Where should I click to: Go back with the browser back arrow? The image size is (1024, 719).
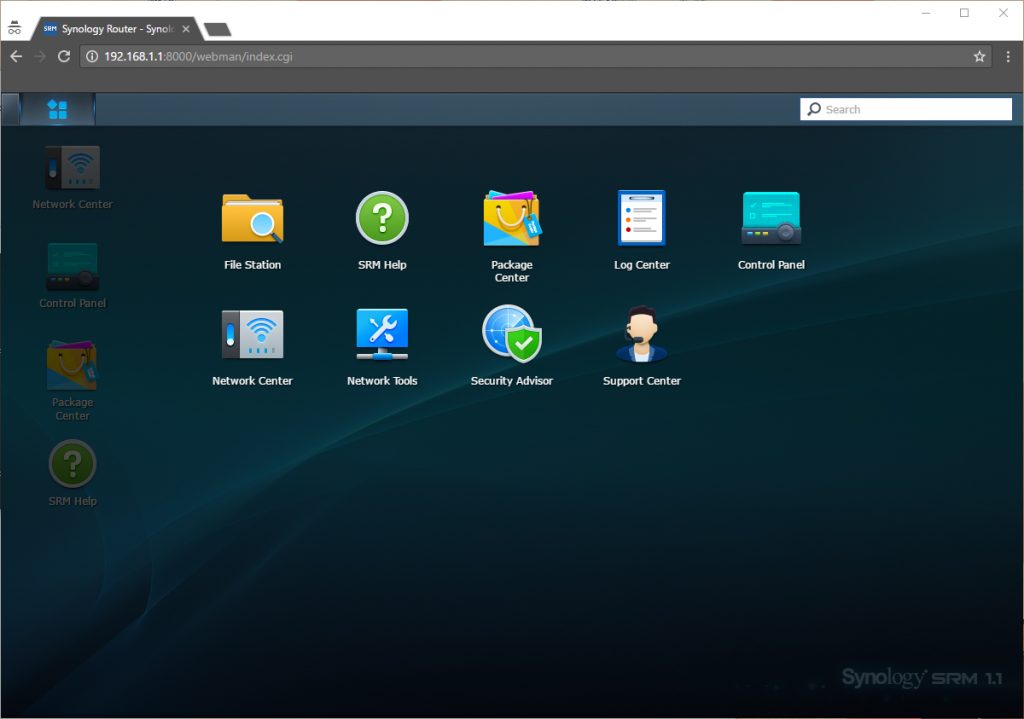(x=16, y=57)
